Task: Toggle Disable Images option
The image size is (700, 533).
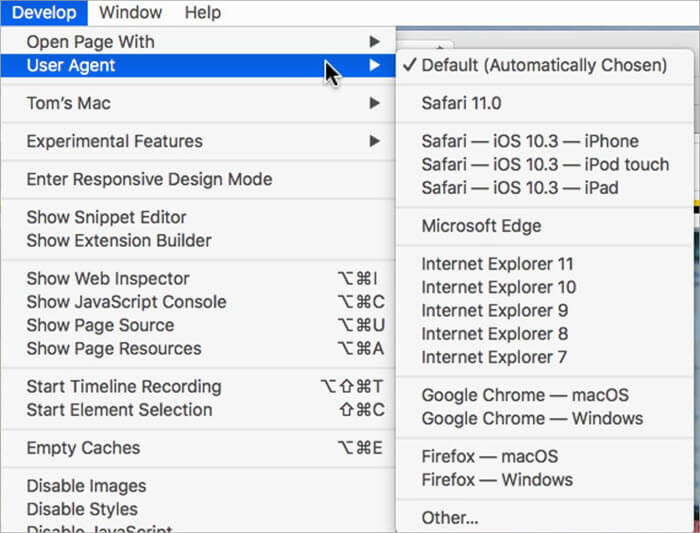Action: click(86, 486)
